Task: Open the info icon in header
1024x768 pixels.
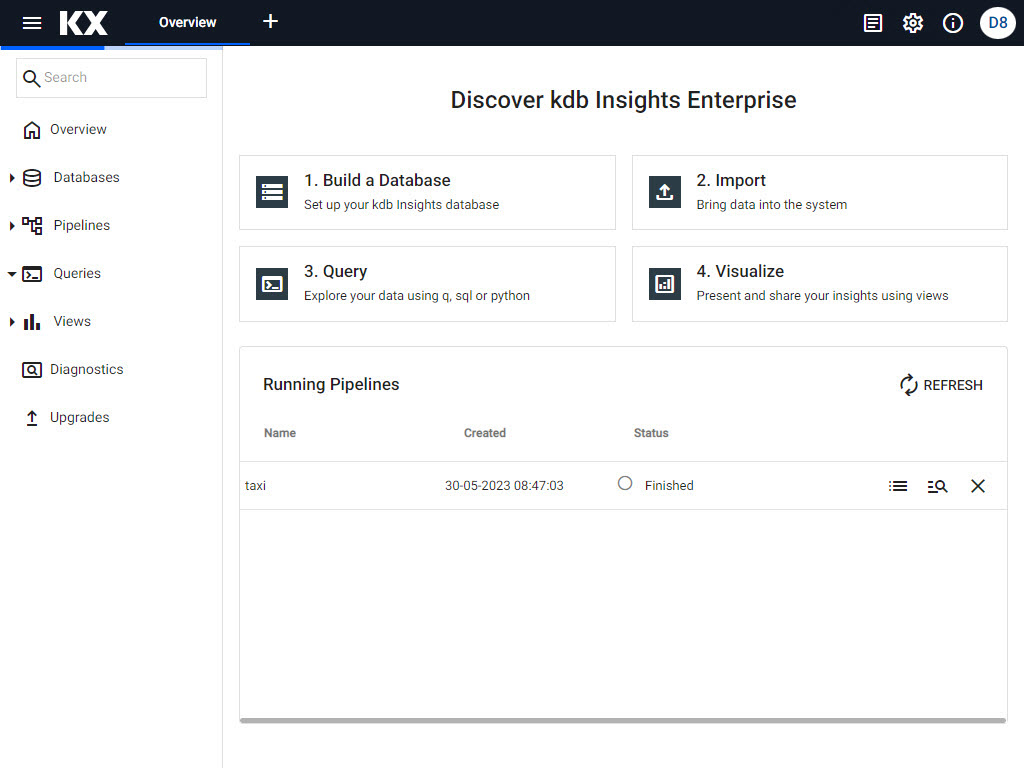Action: coord(953,24)
